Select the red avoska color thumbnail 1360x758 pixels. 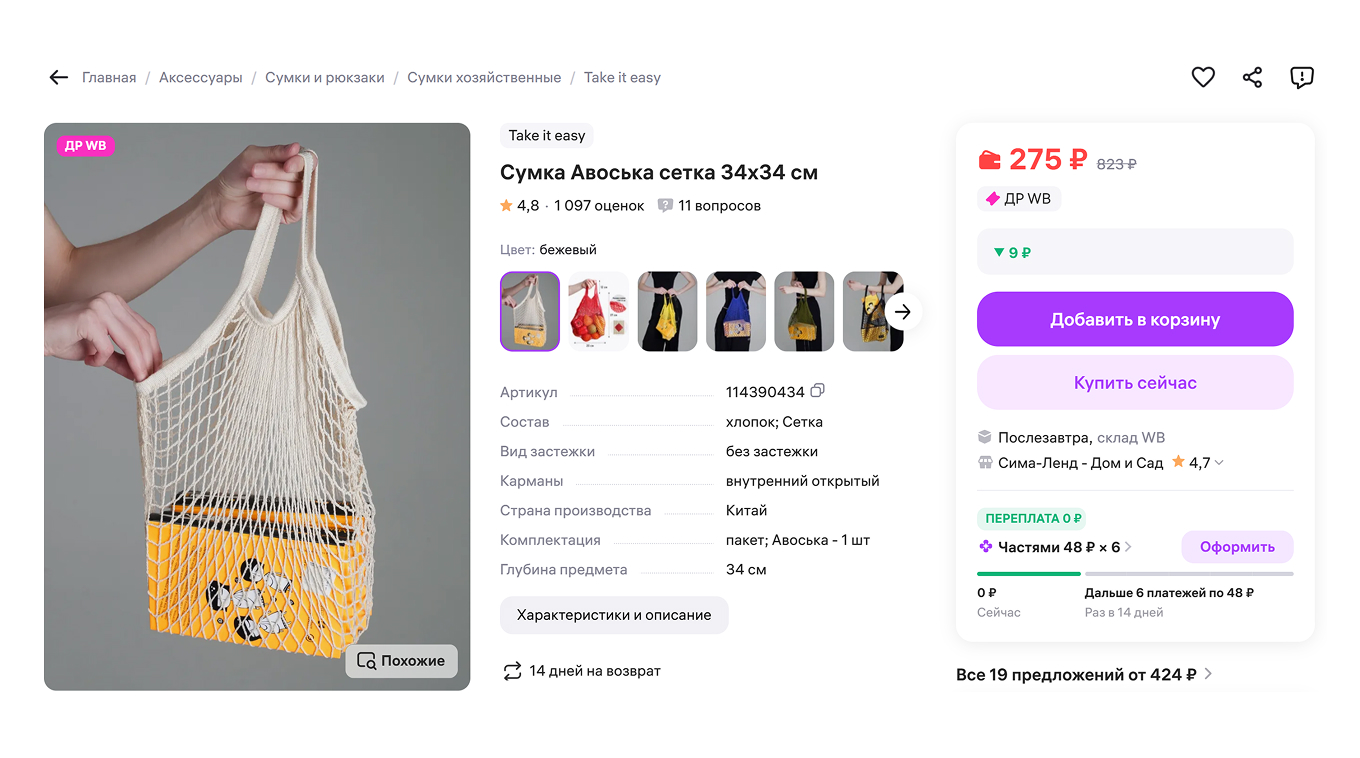click(x=598, y=312)
